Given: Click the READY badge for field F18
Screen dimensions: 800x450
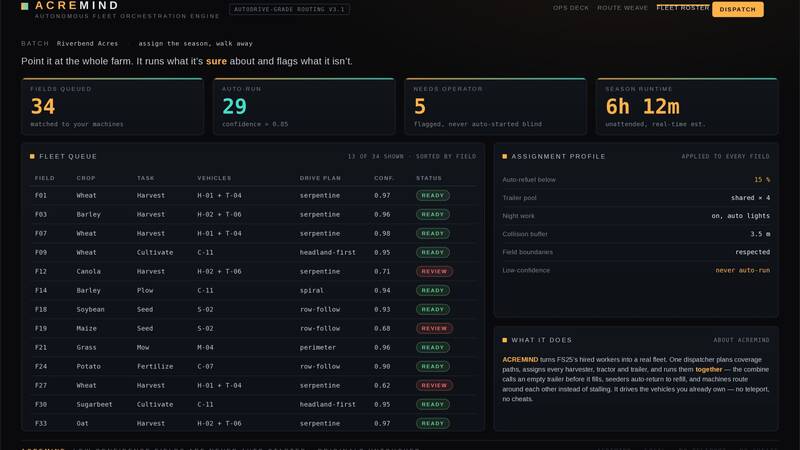Looking at the screenshot, I should (433, 309).
